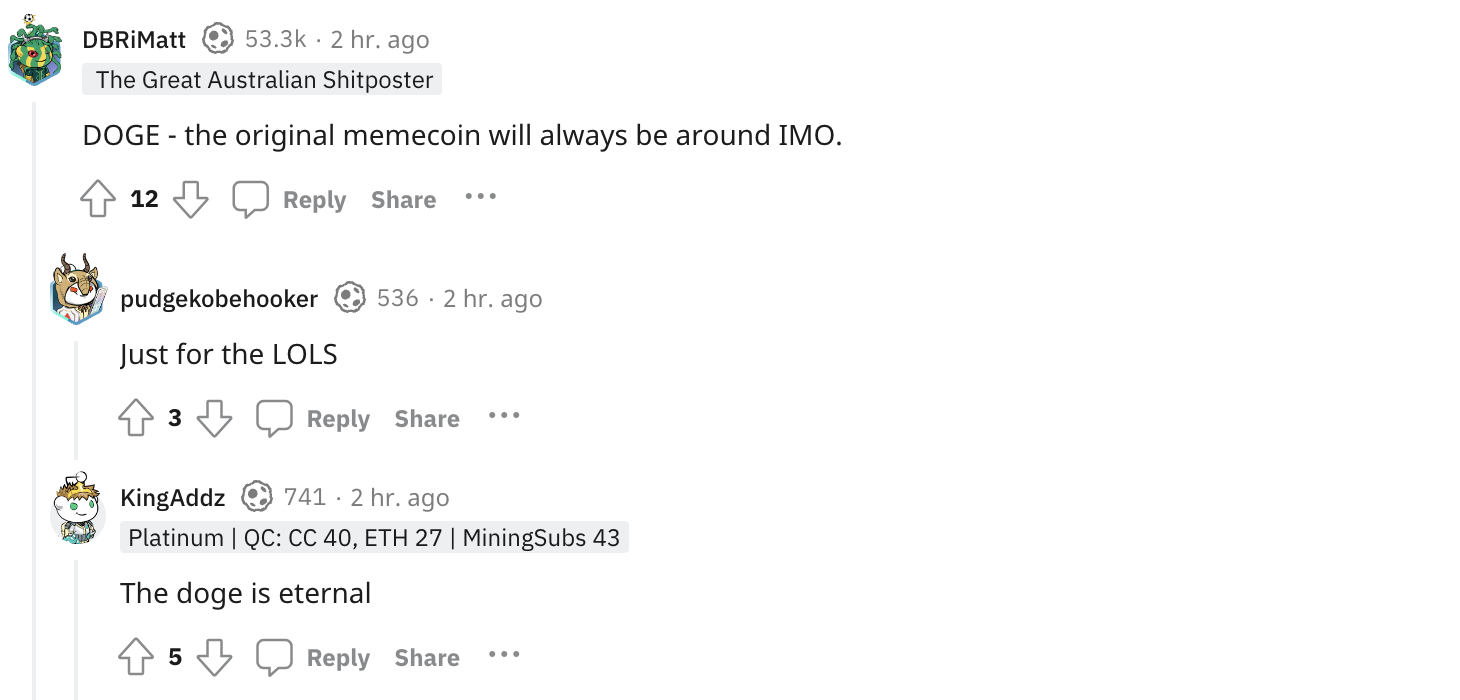Click the moon icon beside KingAddz's 741

(257, 497)
